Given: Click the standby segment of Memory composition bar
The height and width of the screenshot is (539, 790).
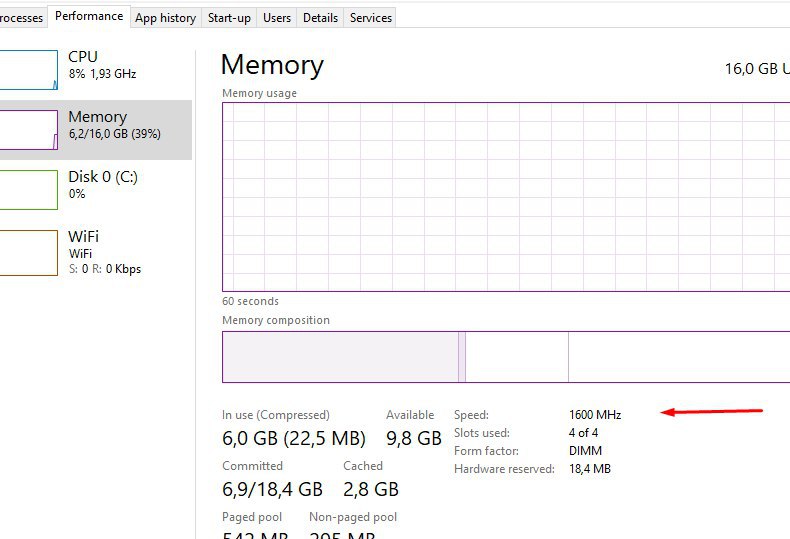Looking at the screenshot, I should (517, 357).
